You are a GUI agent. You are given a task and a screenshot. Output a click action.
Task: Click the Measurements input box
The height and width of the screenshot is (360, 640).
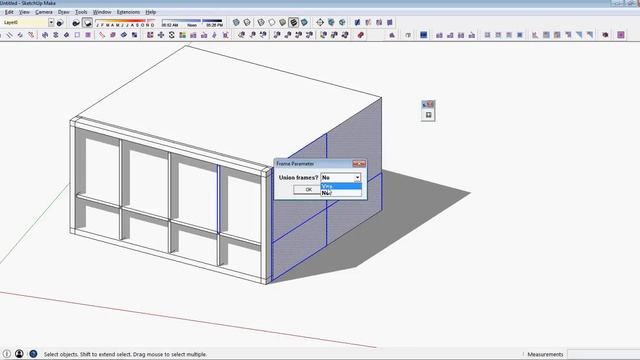(x=604, y=354)
